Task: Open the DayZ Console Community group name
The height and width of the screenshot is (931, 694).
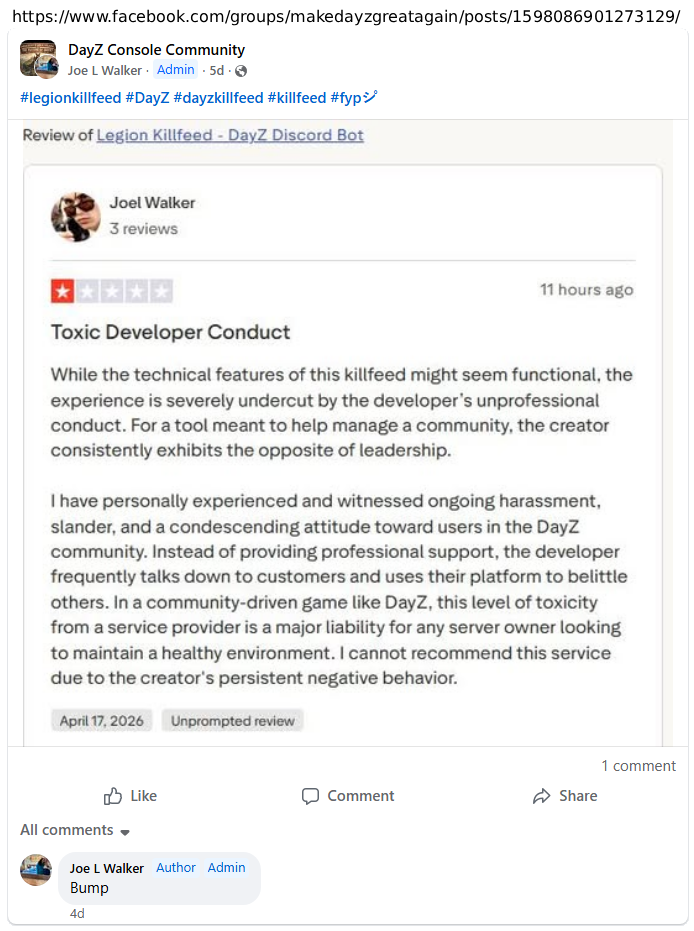Action: (156, 50)
